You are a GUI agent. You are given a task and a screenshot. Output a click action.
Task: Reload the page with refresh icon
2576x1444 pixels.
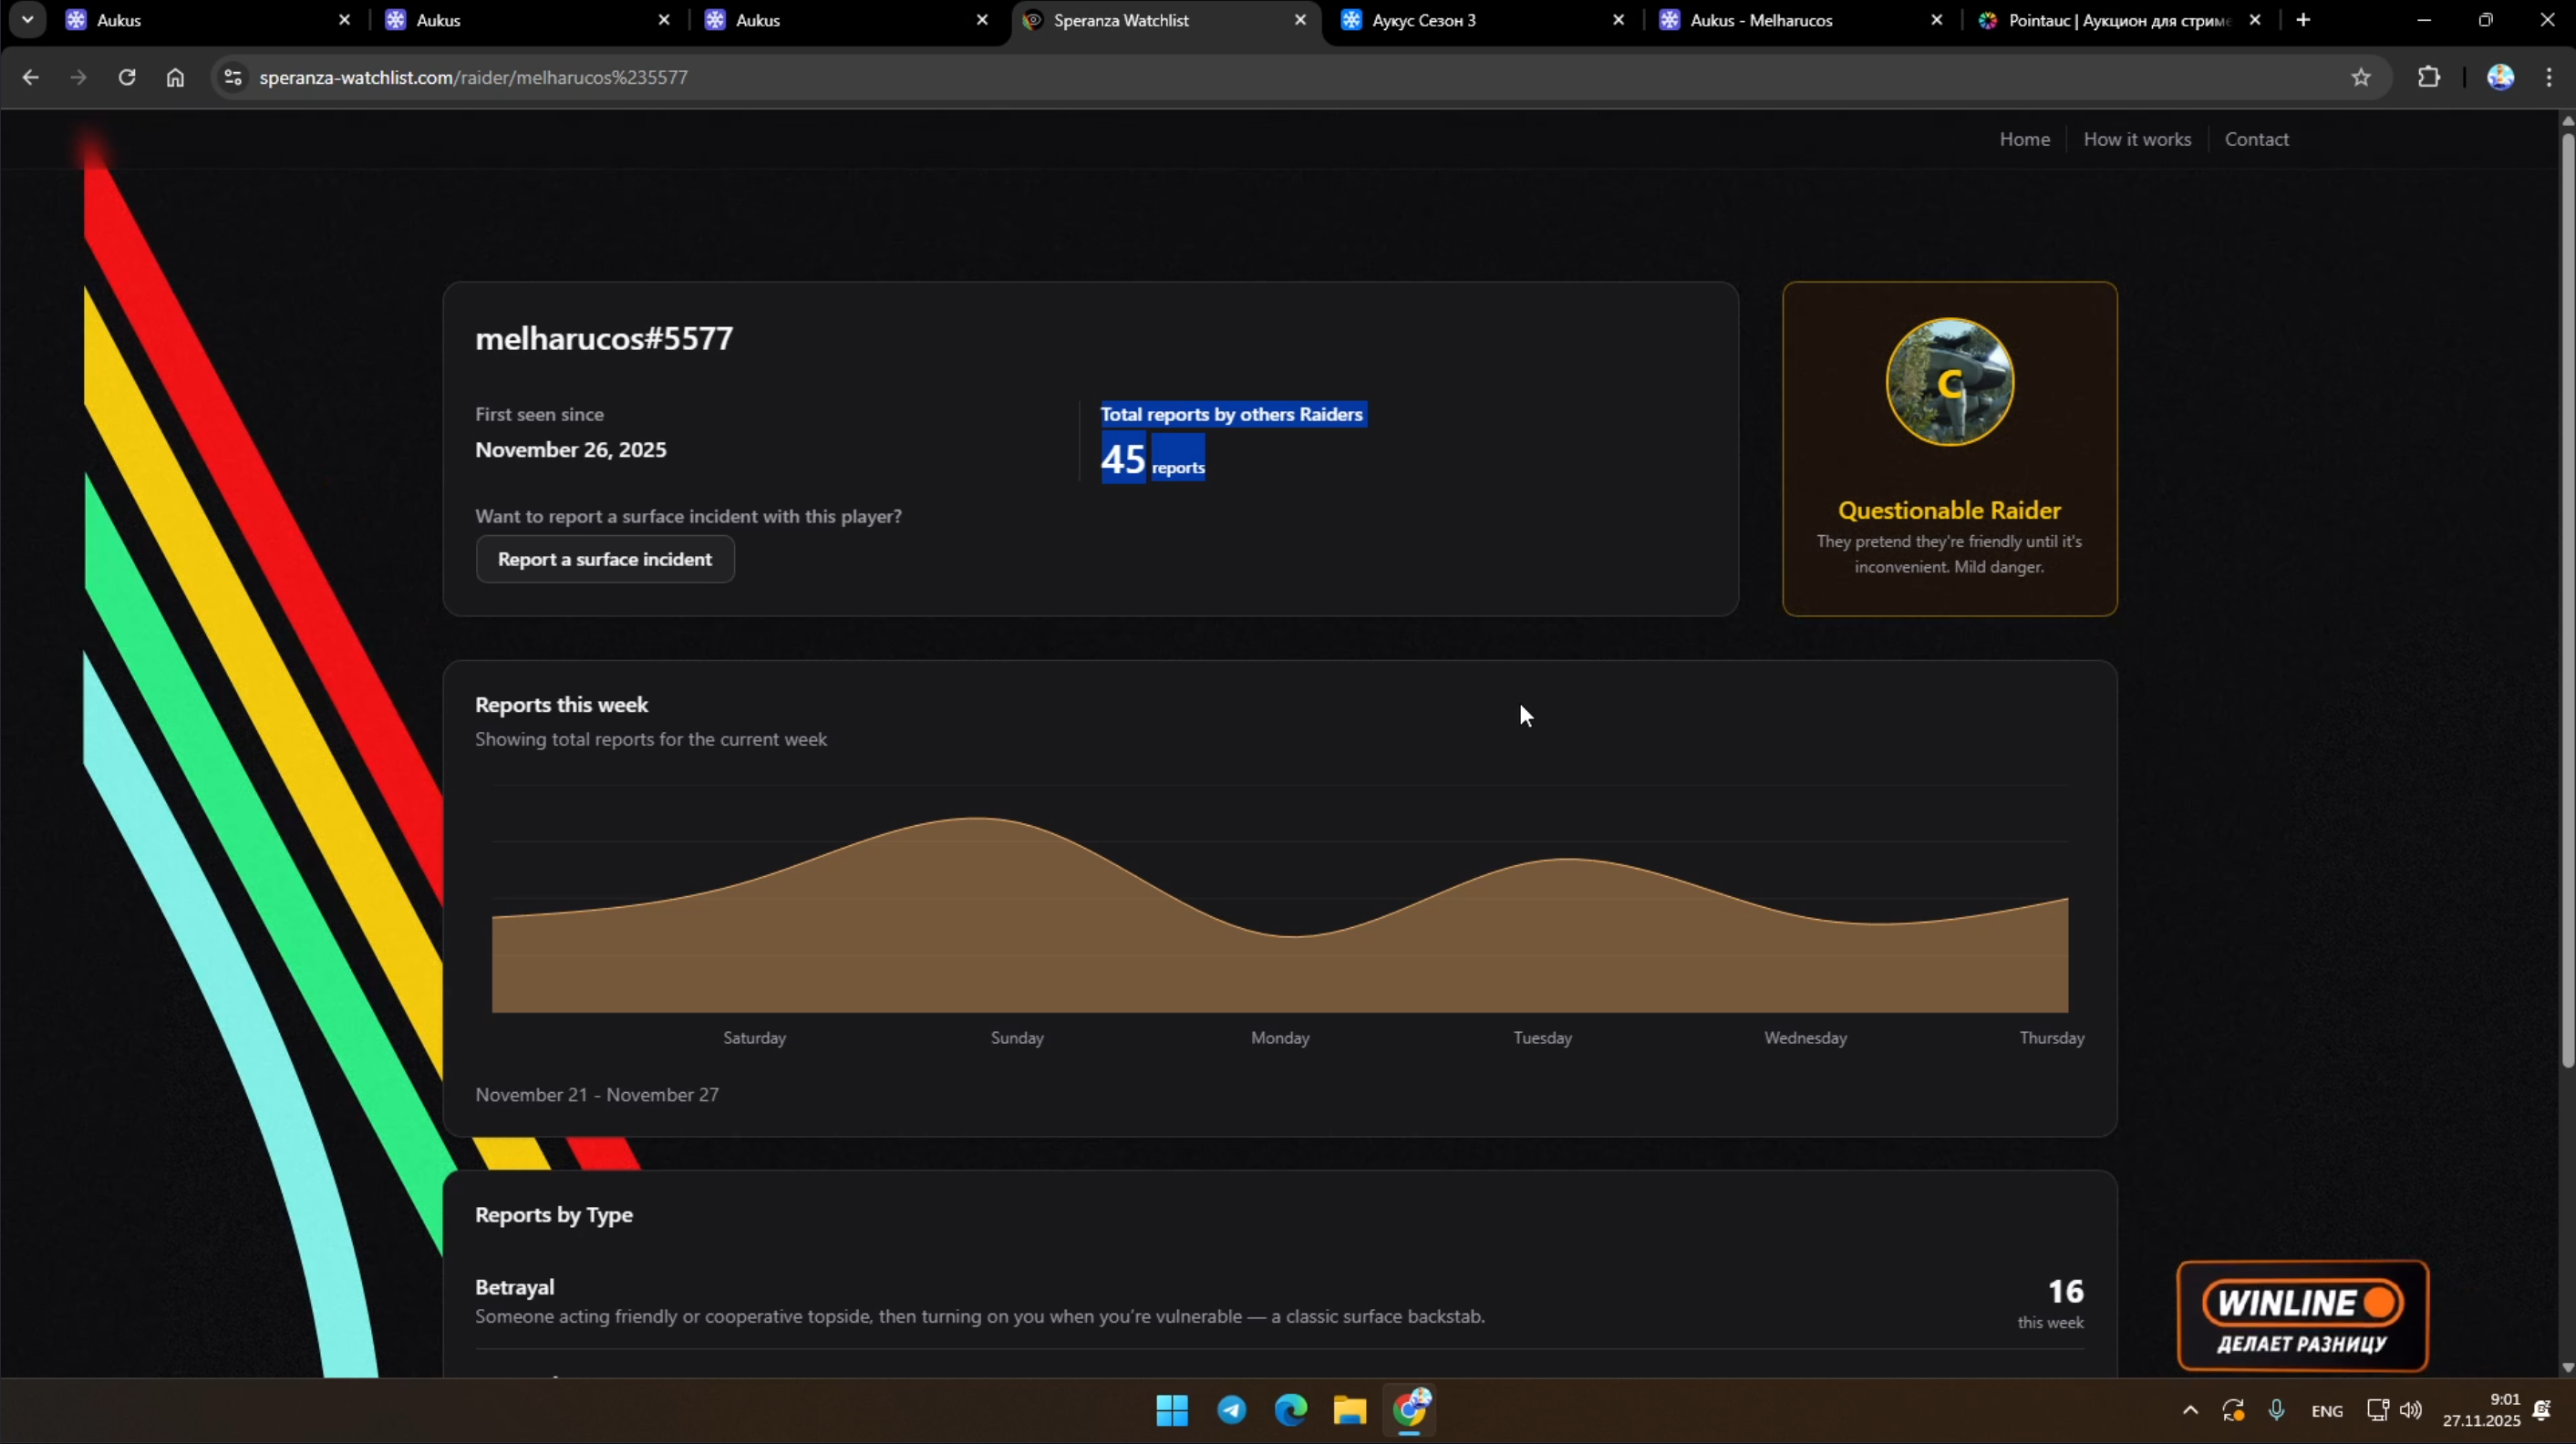(x=127, y=77)
